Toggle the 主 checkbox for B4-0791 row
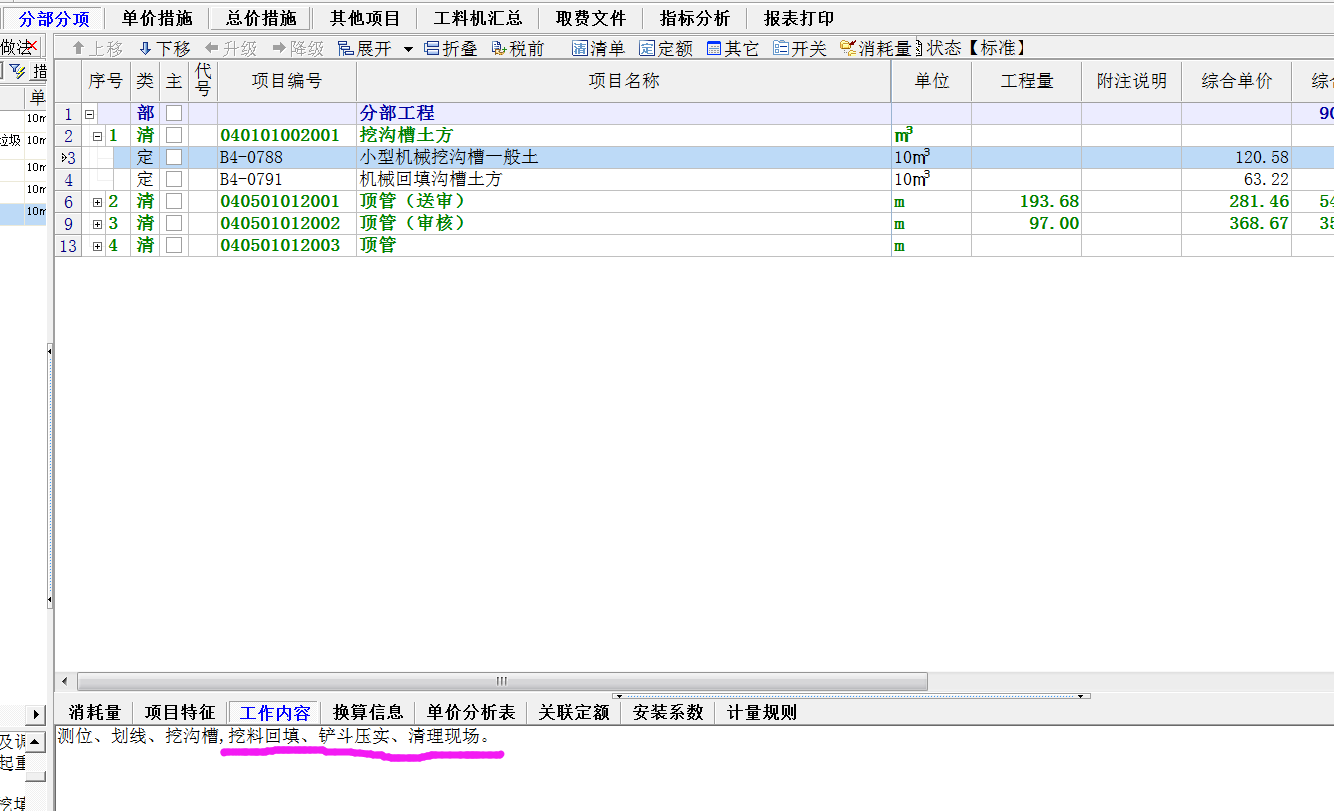The height and width of the screenshot is (811, 1334). click(174, 179)
